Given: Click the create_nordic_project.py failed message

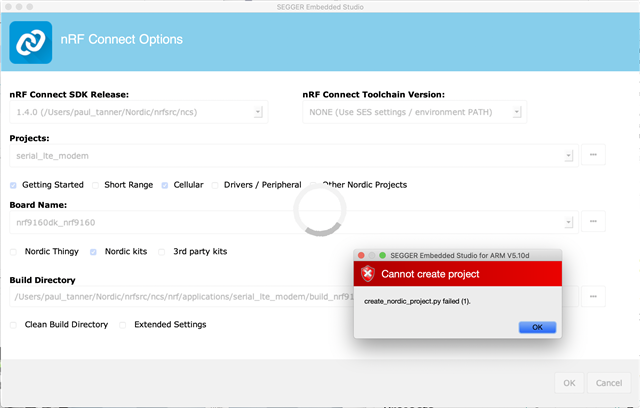Looking at the screenshot, I should coord(417,302).
